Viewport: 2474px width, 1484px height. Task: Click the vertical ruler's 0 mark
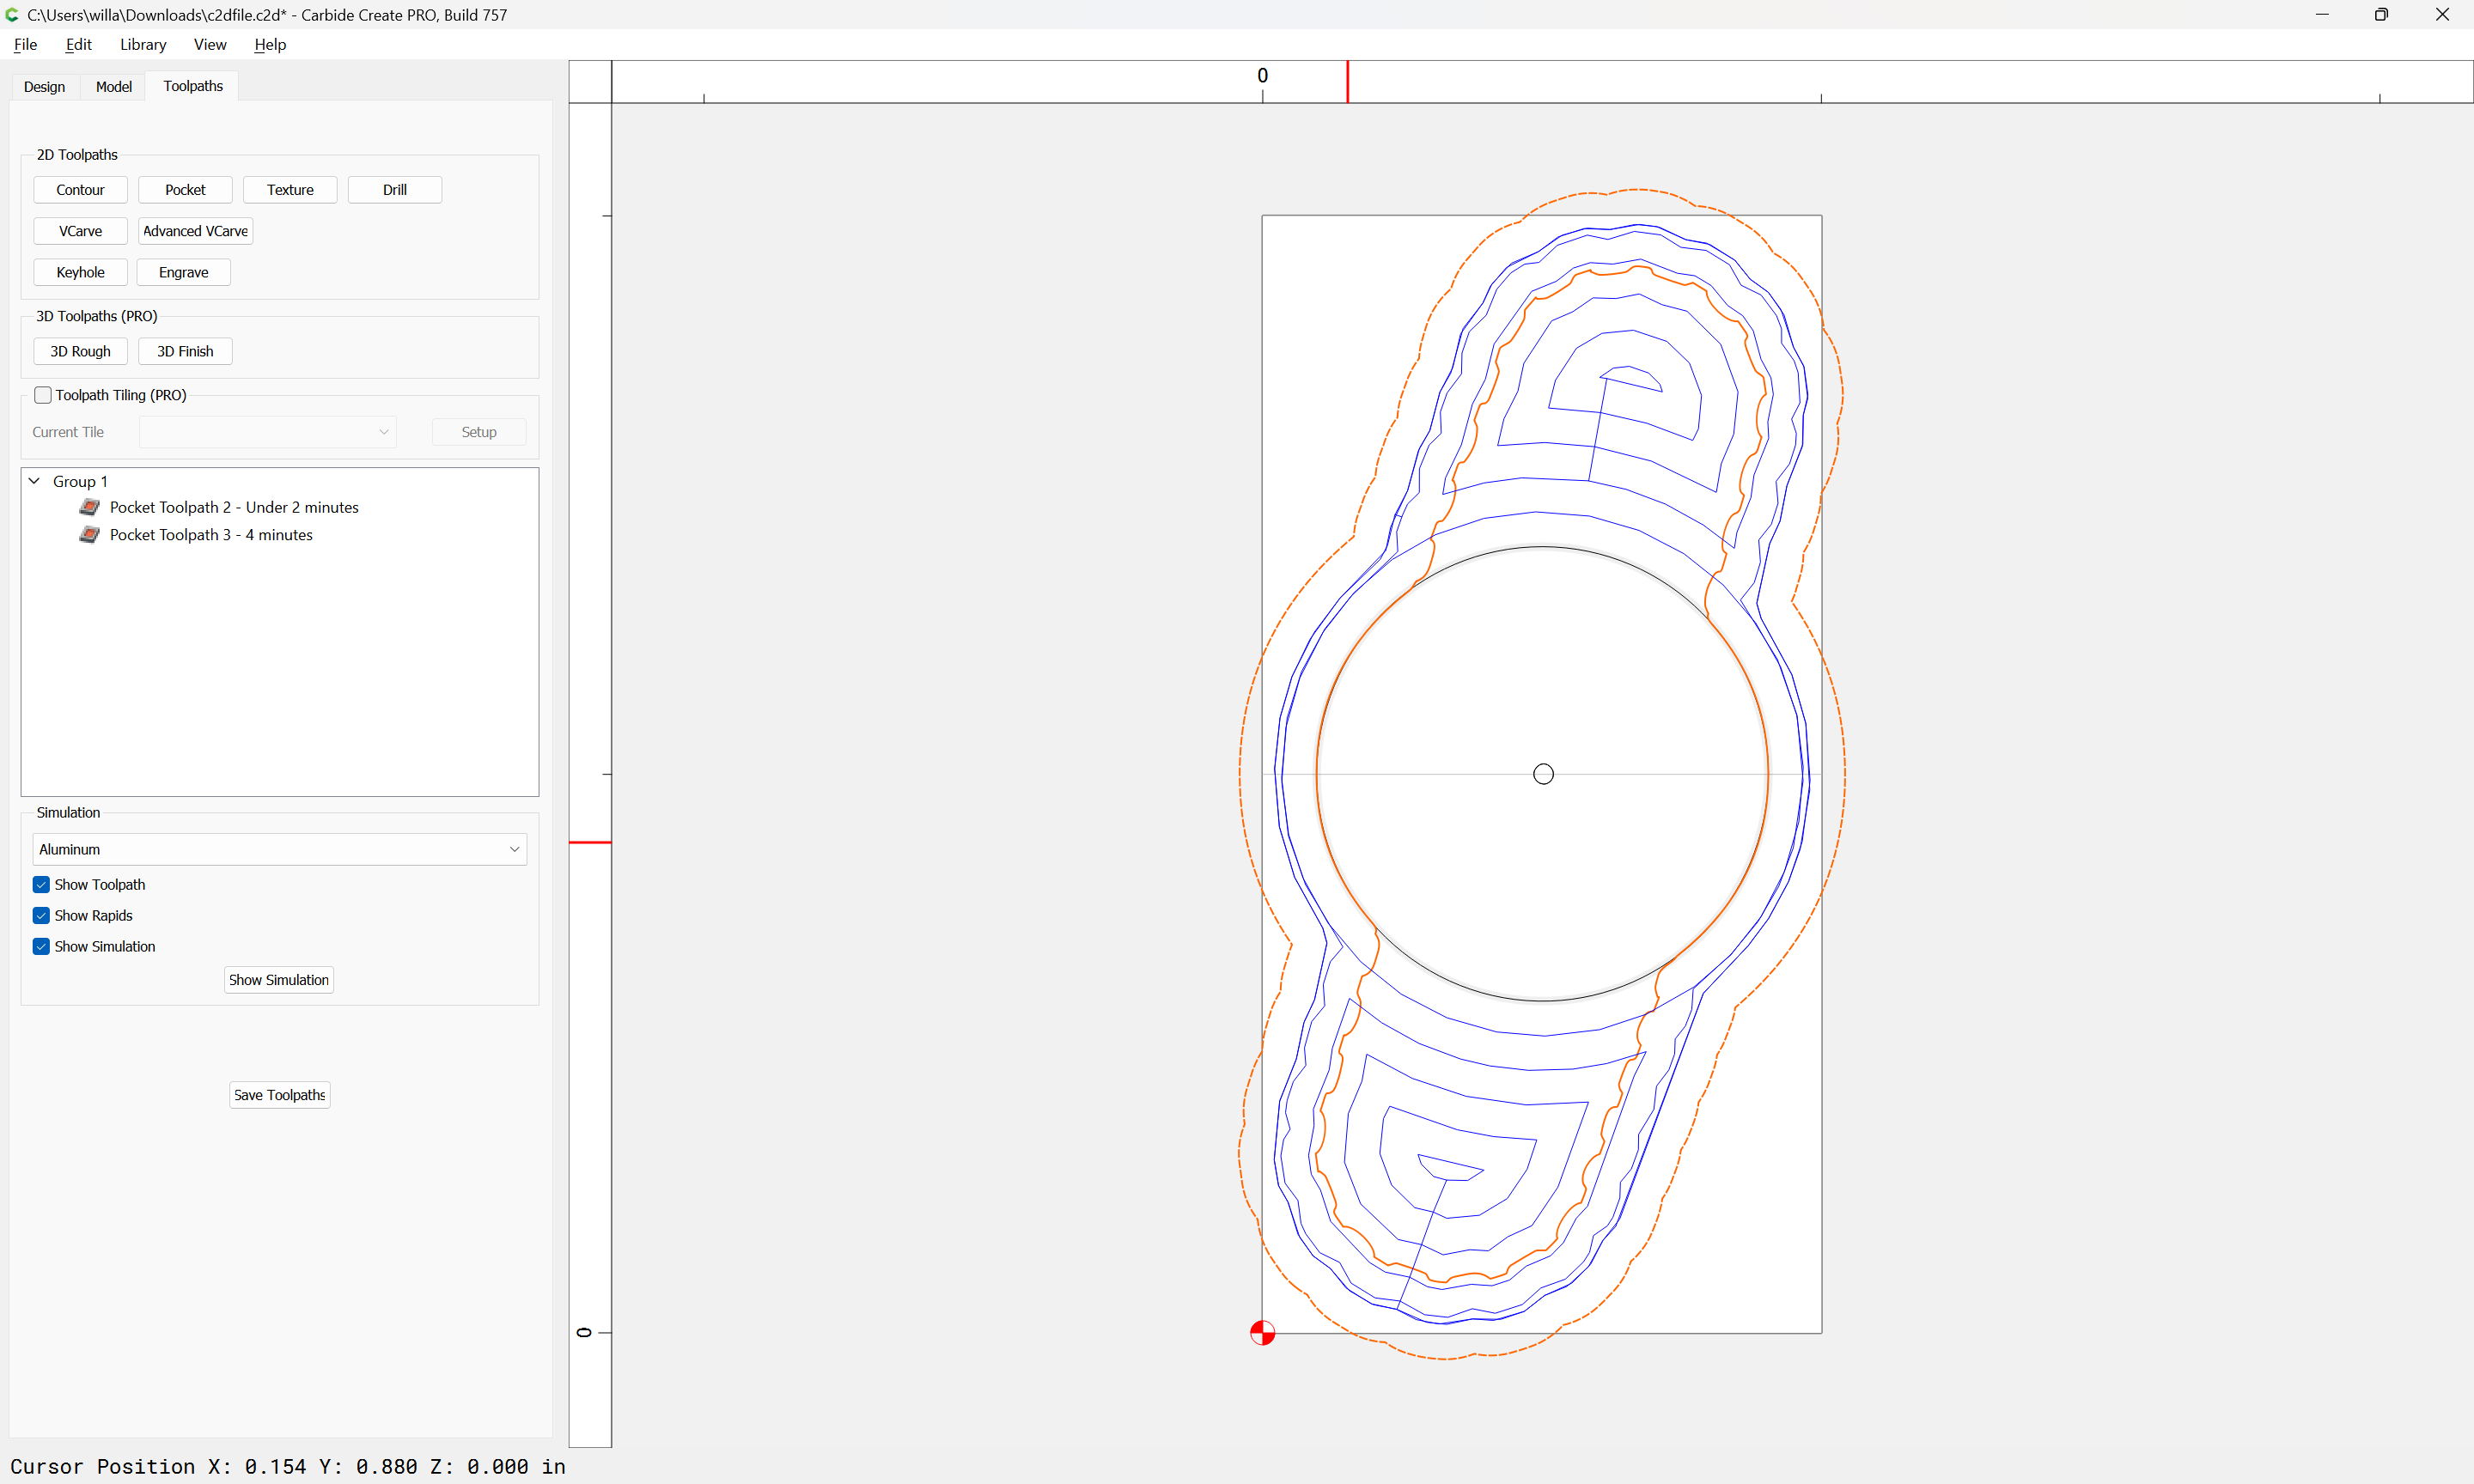pyautogui.click(x=584, y=1332)
